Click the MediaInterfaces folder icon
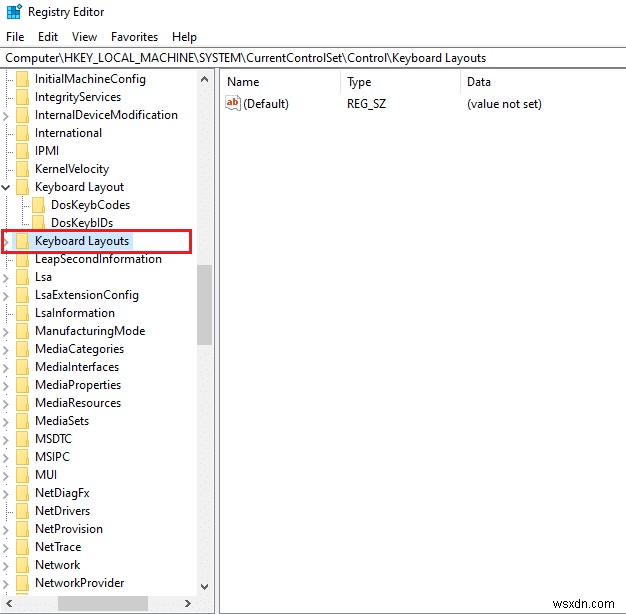This screenshot has height=614, width=626. [x=22, y=367]
